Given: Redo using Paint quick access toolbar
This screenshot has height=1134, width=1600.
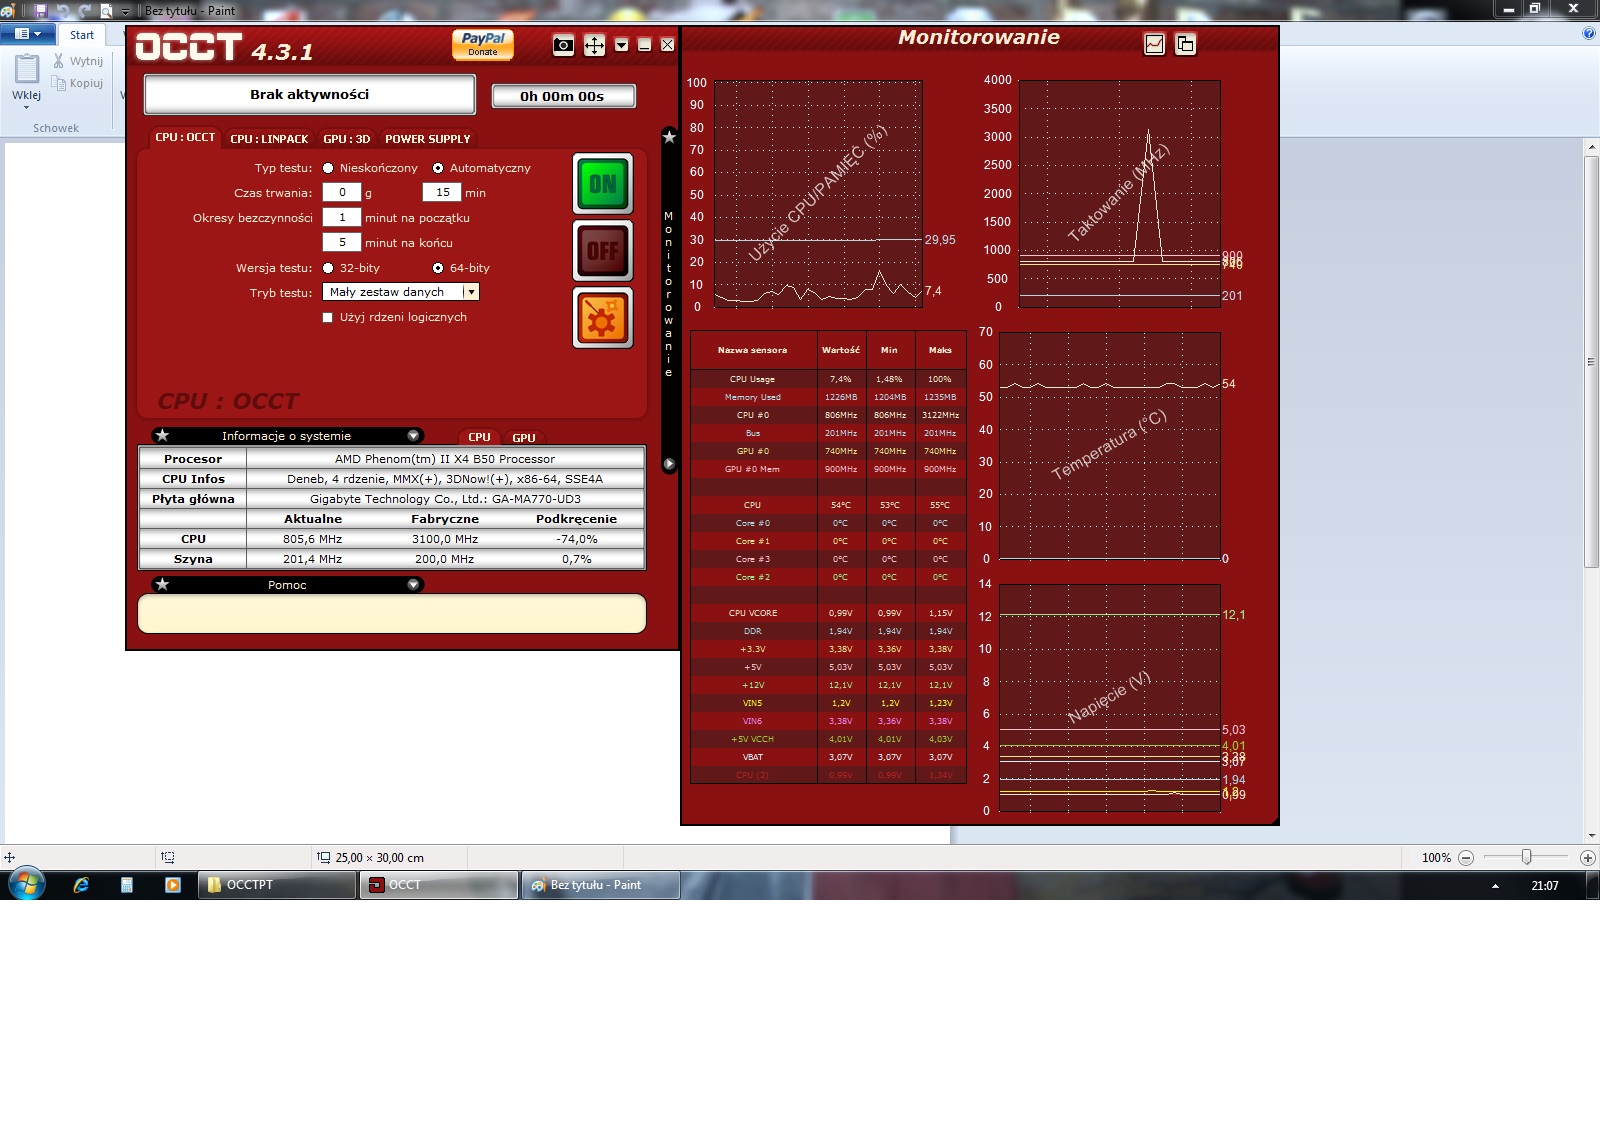Looking at the screenshot, I should [84, 10].
